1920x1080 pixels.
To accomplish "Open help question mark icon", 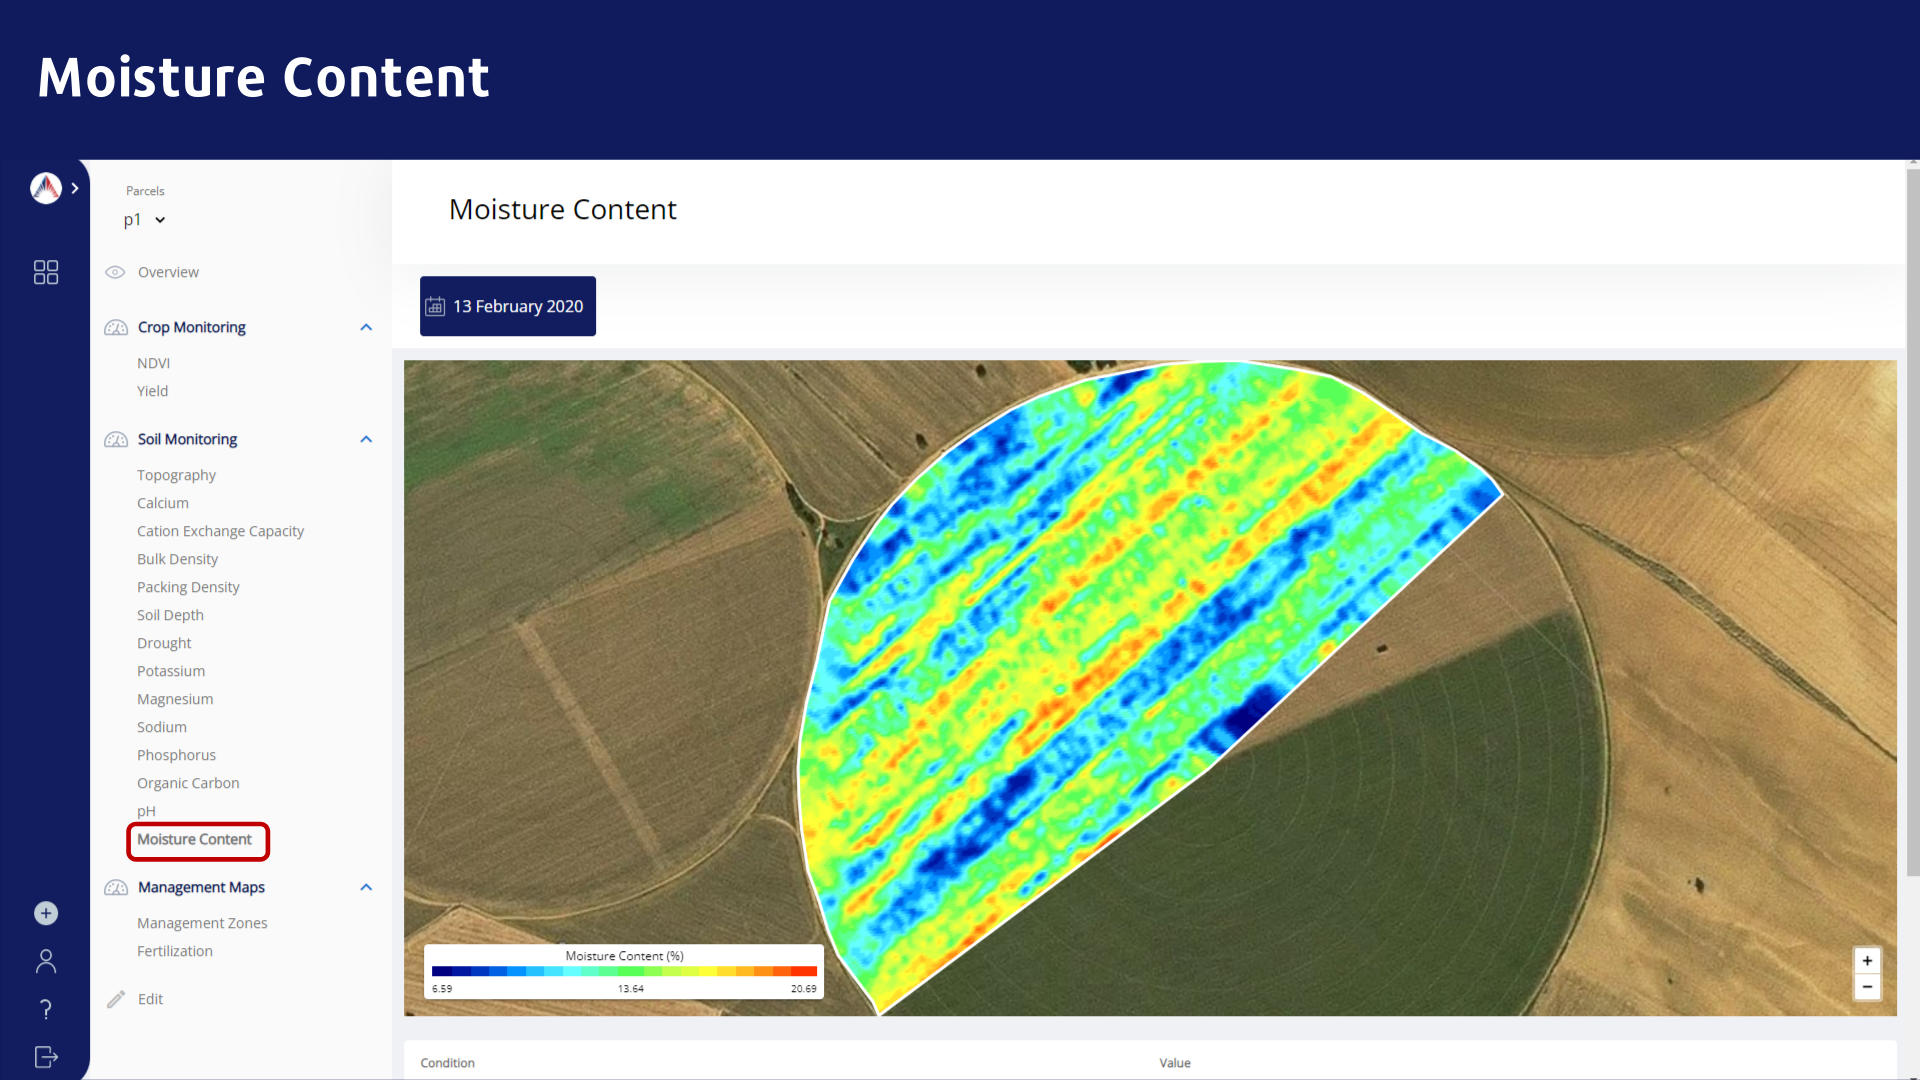I will point(46,1009).
